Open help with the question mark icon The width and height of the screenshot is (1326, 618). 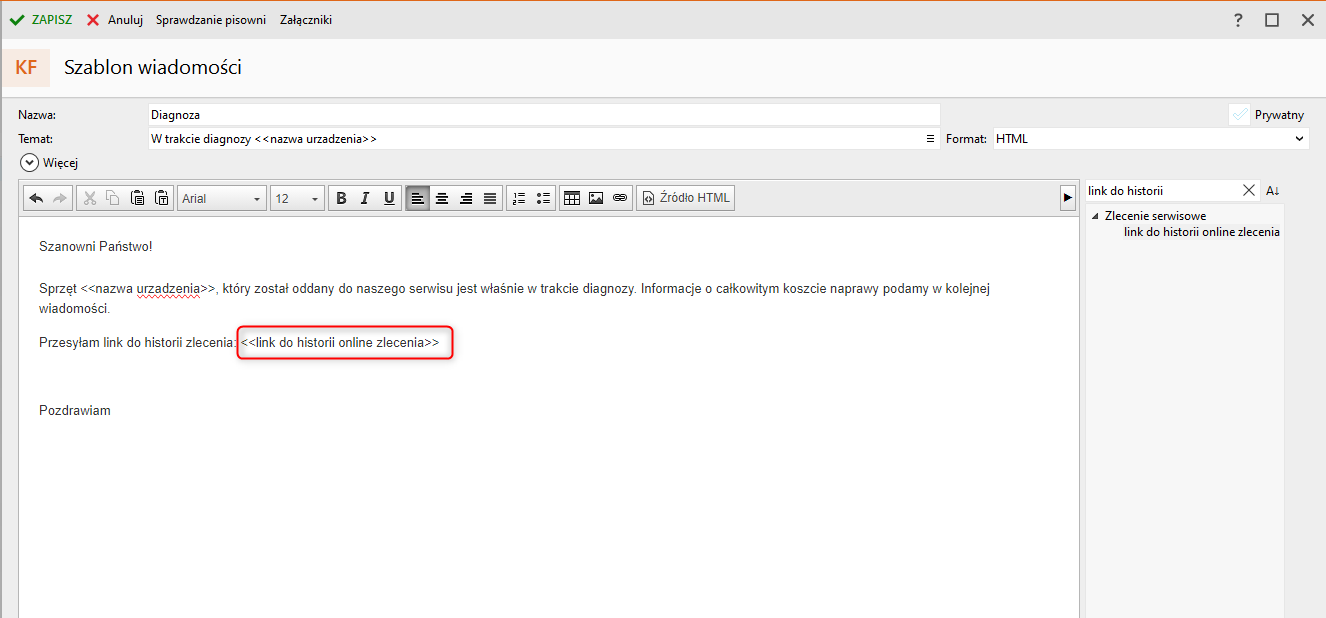tap(1238, 20)
